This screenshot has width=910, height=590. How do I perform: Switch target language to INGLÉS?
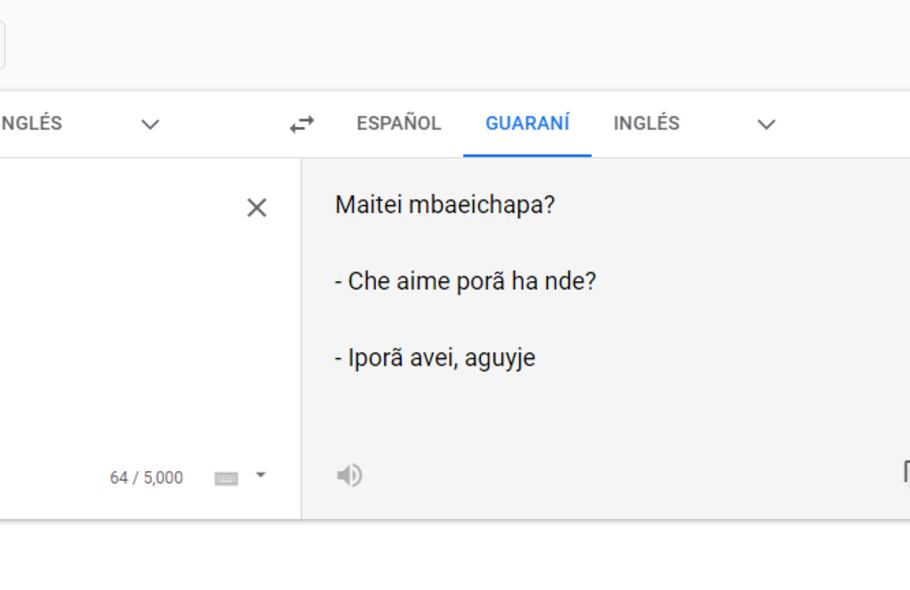(645, 123)
